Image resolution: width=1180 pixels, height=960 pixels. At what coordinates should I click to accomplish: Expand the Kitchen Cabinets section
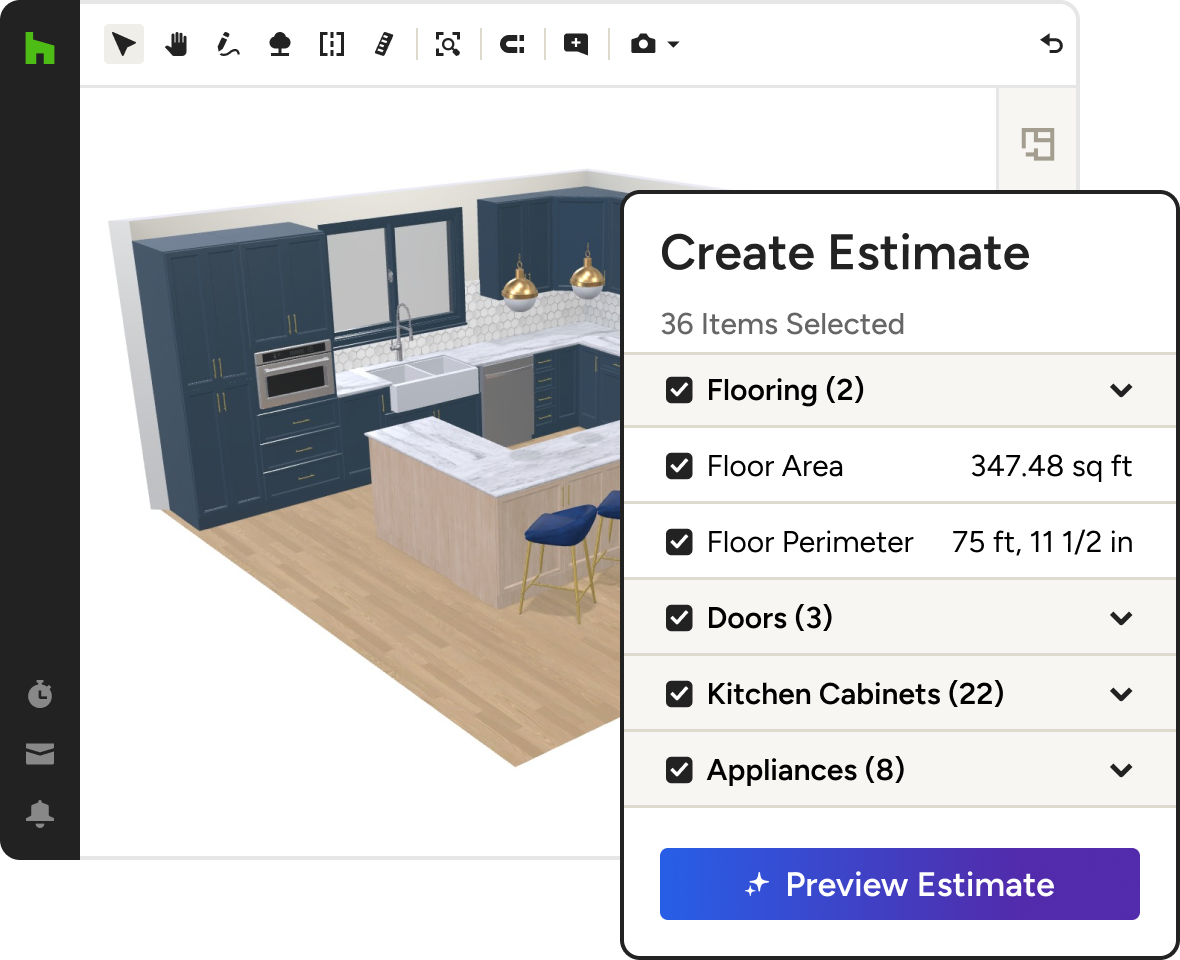click(1121, 694)
